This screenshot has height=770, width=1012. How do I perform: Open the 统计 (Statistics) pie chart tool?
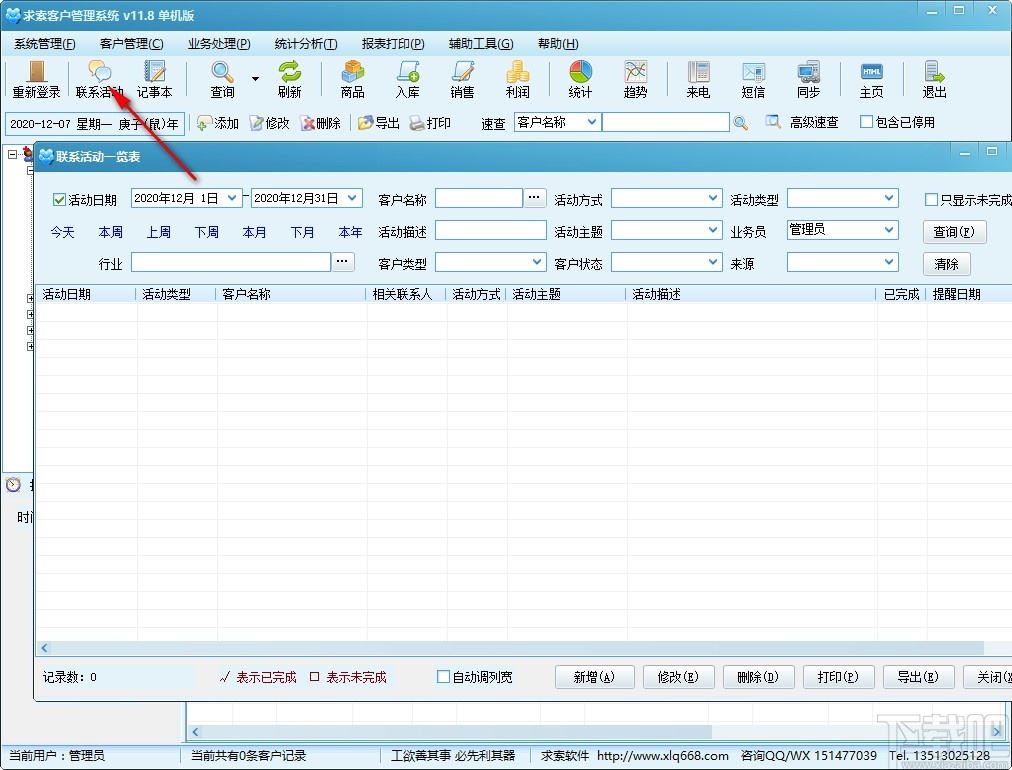(579, 80)
